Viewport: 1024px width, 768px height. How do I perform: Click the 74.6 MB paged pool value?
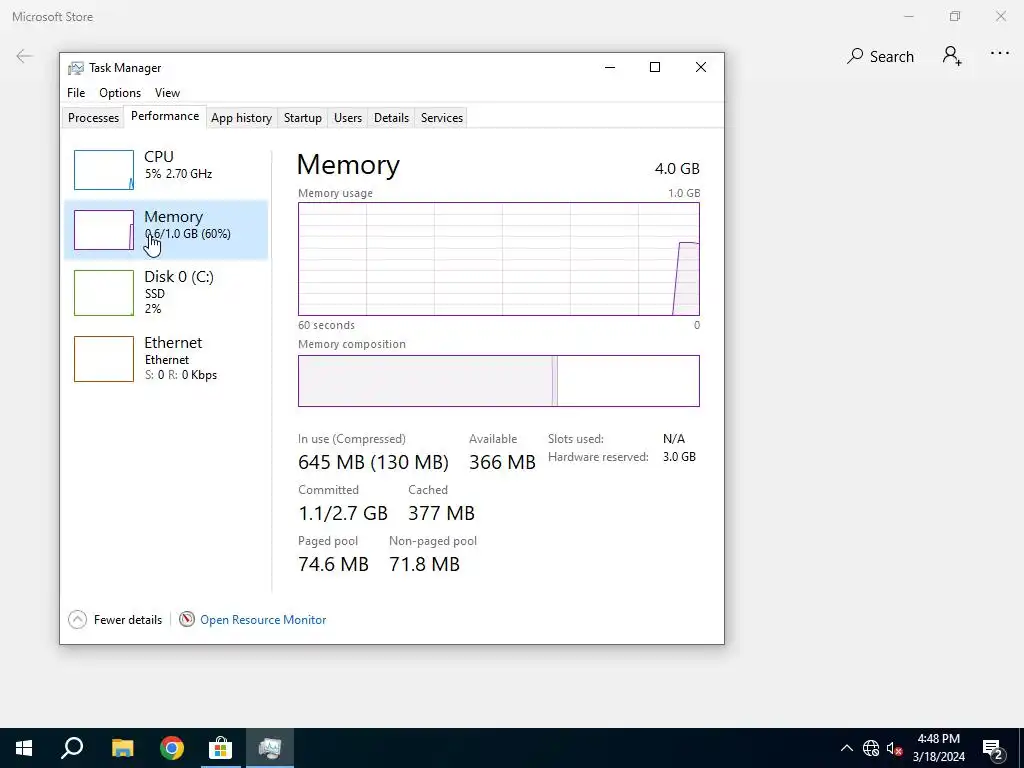[x=333, y=564]
